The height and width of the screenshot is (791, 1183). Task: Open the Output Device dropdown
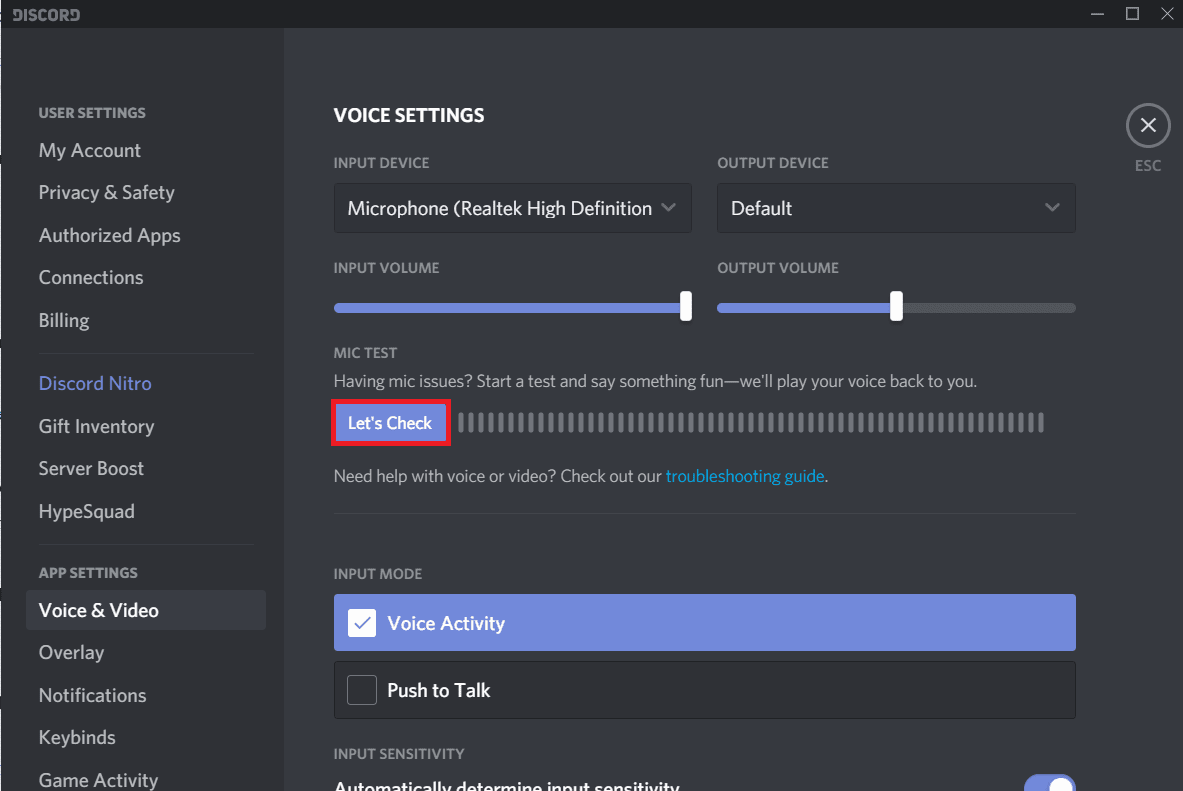895,208
